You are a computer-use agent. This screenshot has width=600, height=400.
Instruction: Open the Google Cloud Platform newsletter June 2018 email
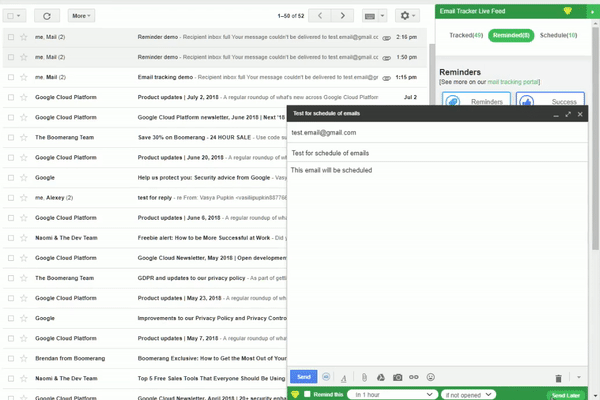(145, 118)
